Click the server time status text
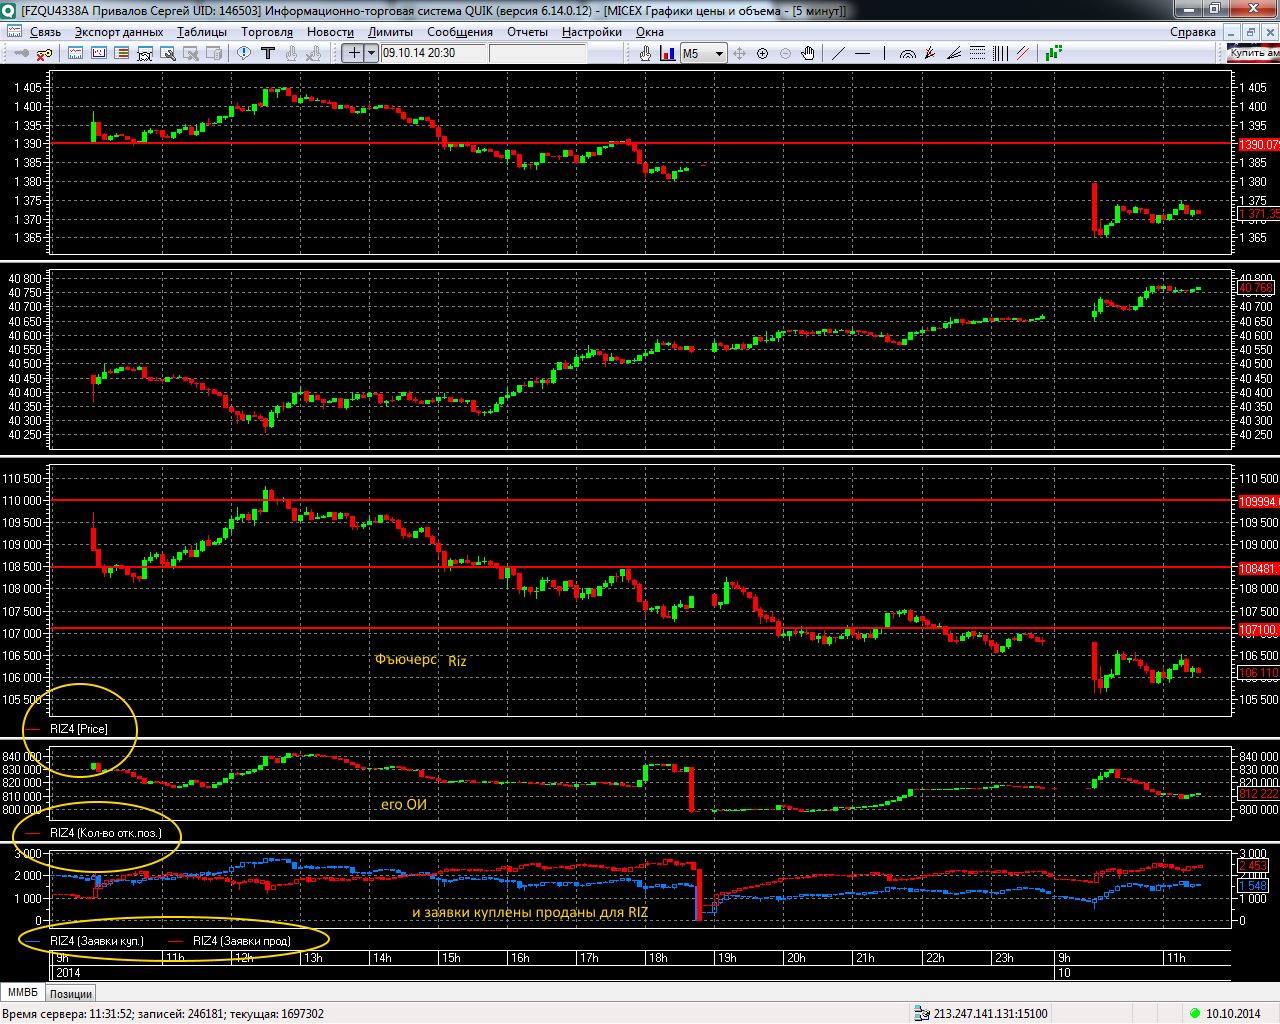 (162, 1014)
